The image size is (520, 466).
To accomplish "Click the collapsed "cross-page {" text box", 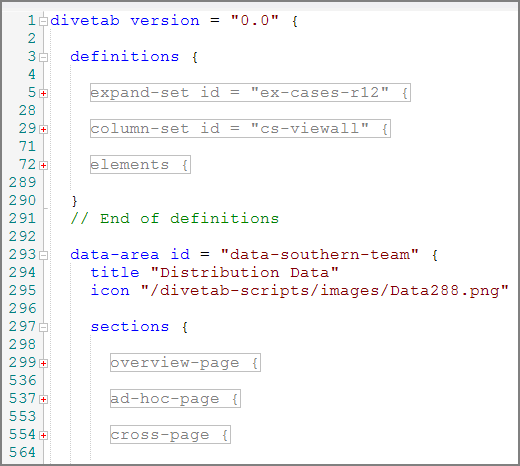I will pos(170,435).
